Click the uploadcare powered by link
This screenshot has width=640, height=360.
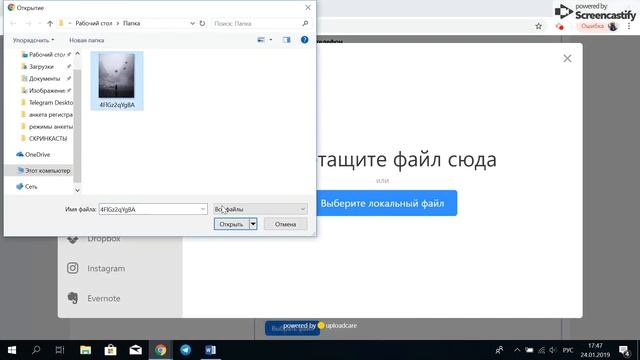coord(320,326)
